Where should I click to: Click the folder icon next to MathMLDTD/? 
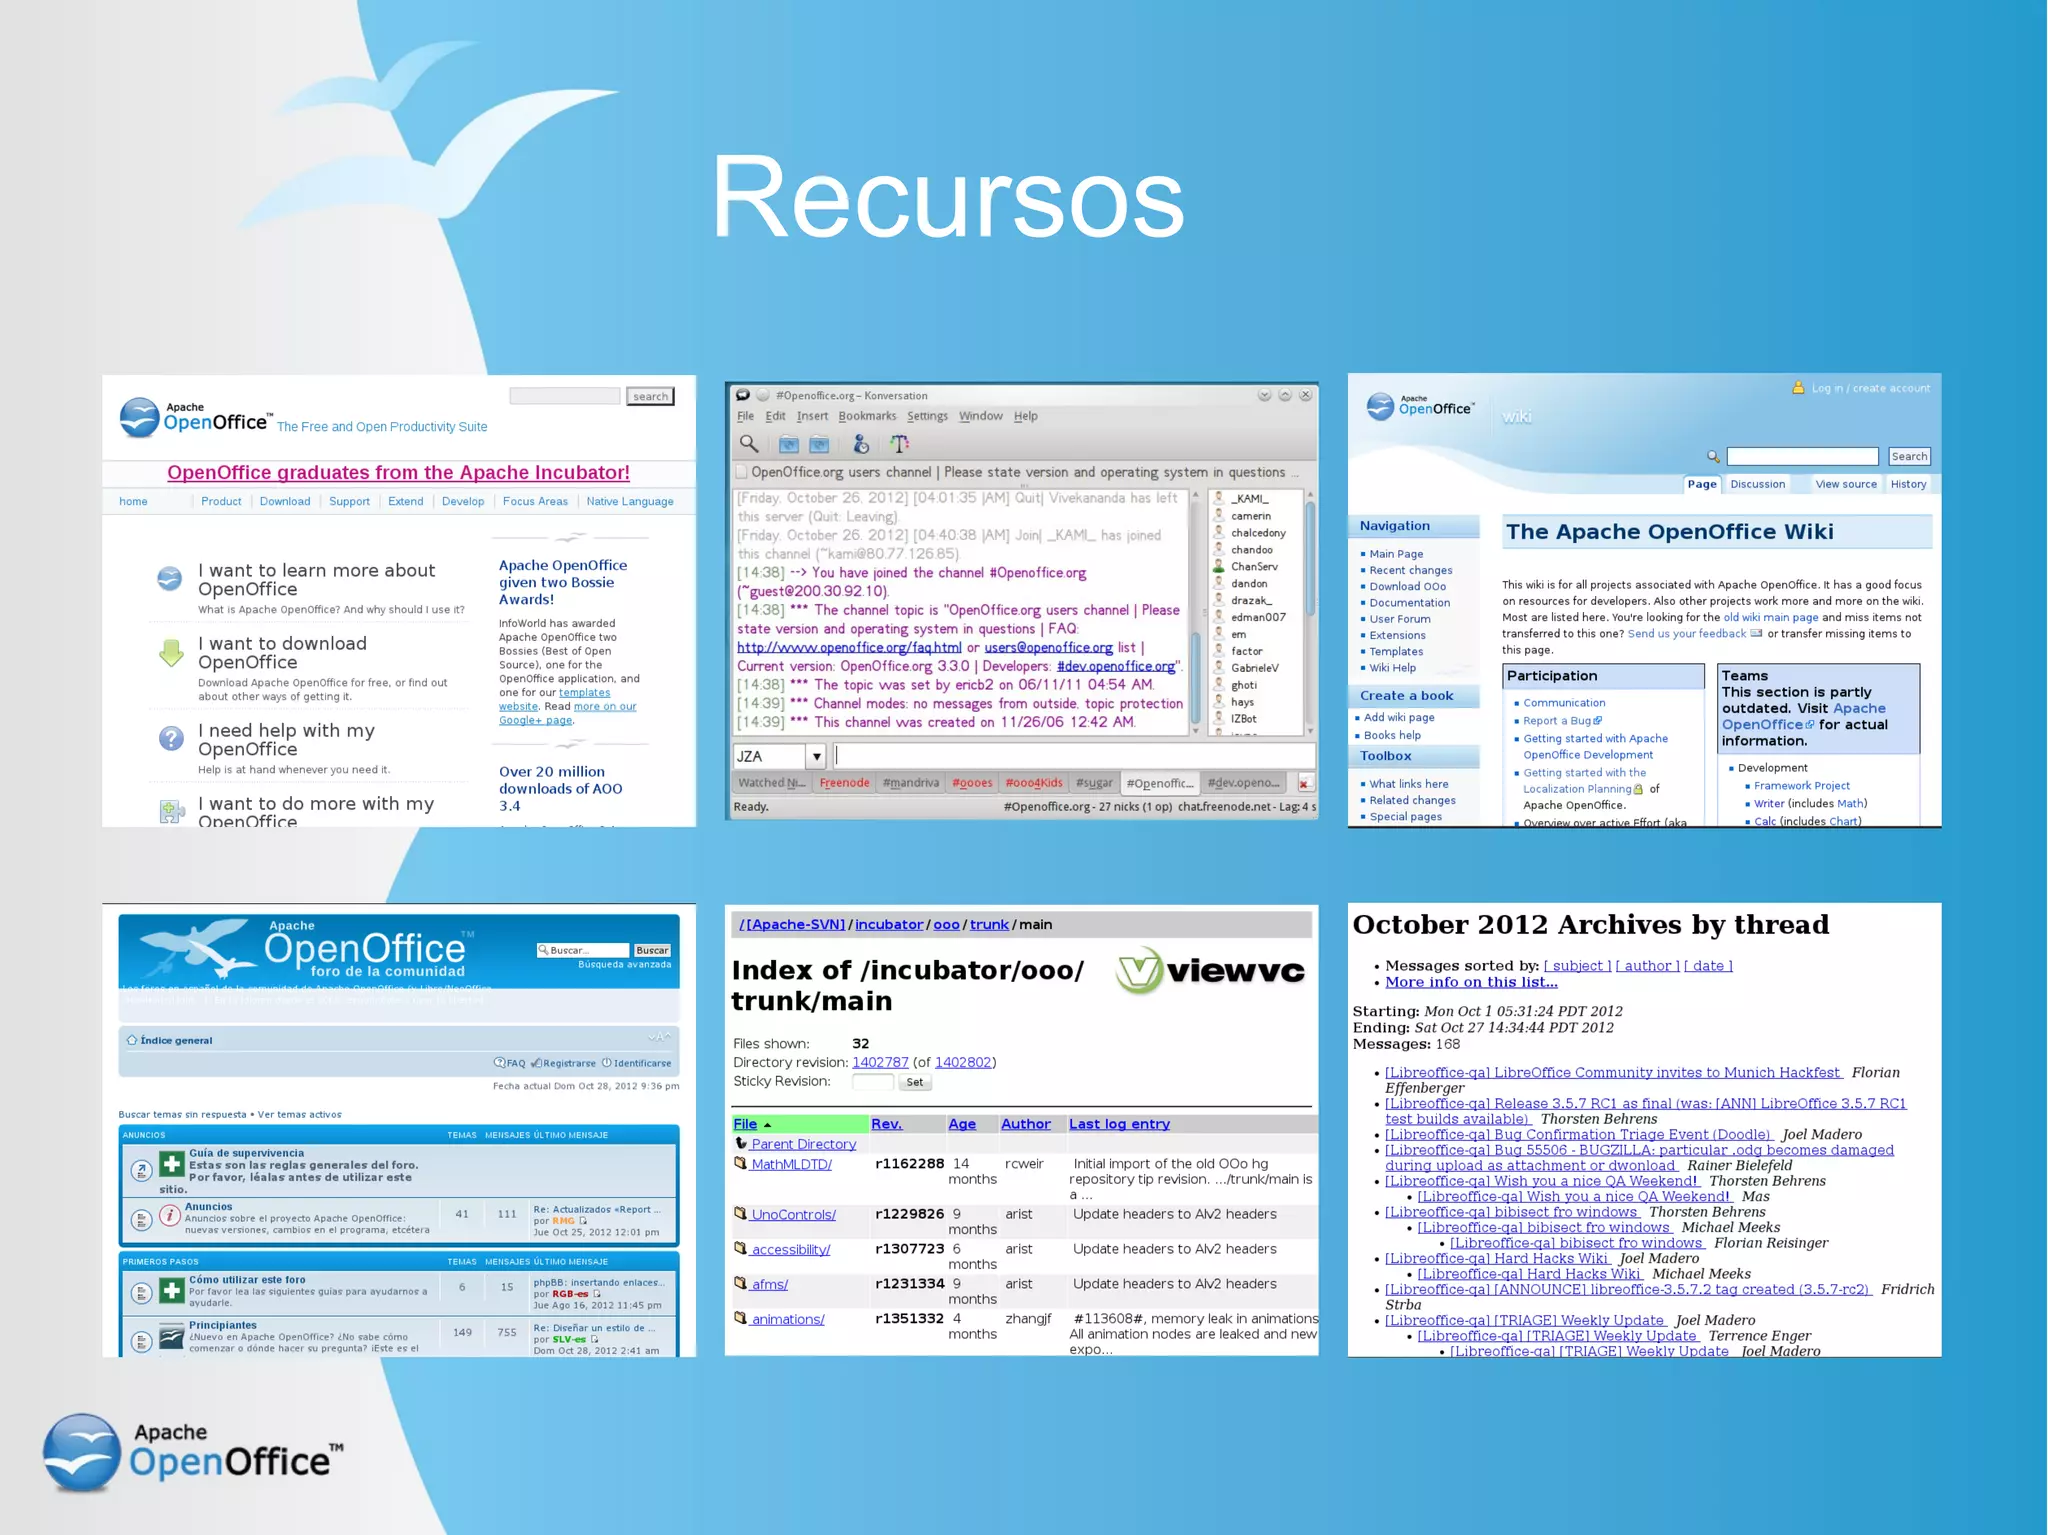click(x=741, y=1163)
